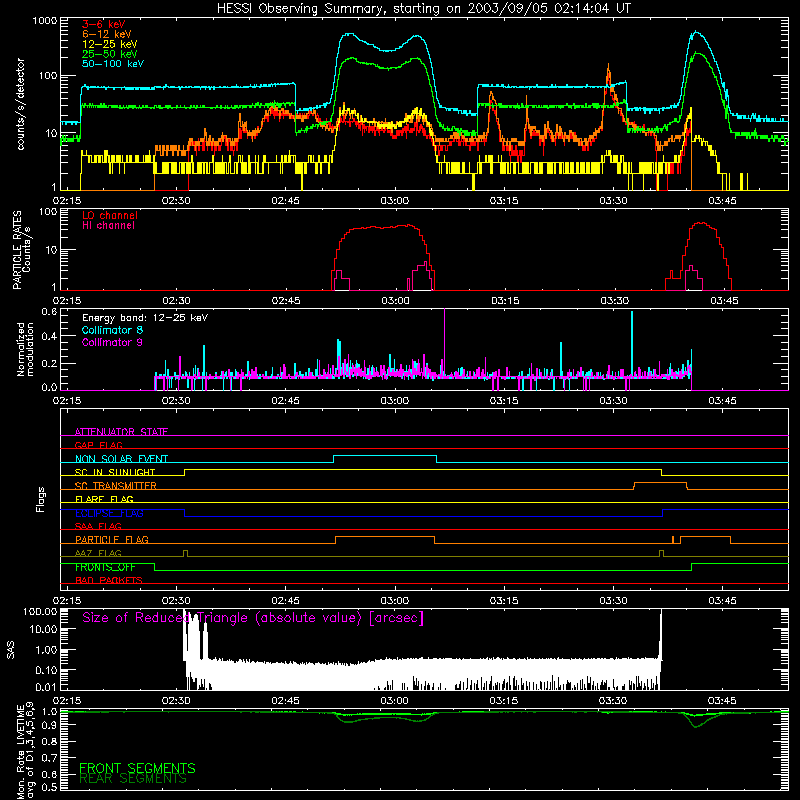Screen dimensions: 800x800
Task: Select the 3-6 keV legend entry
Action: (x=104, y=24)
